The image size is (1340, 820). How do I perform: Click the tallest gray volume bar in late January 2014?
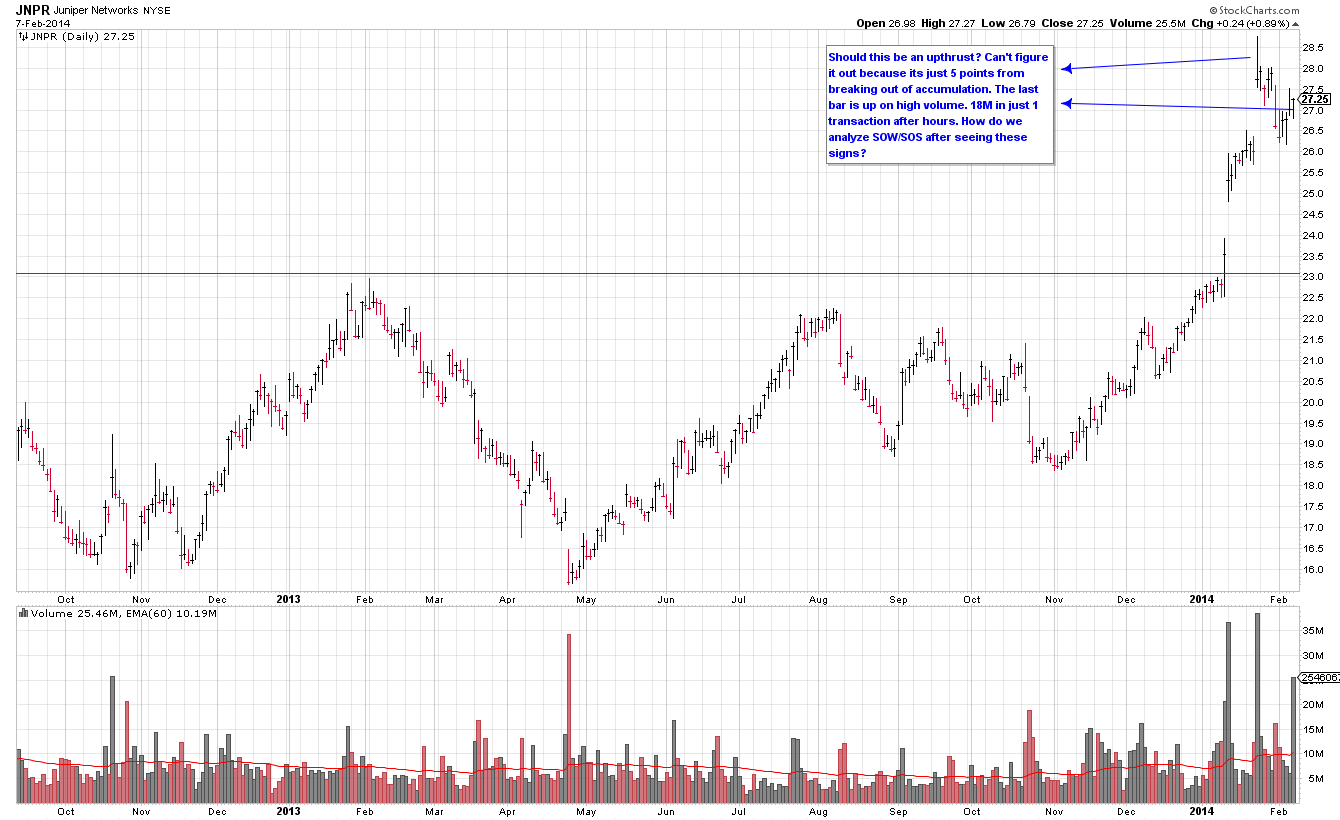pyautogui.click(x=1257, y=708)
